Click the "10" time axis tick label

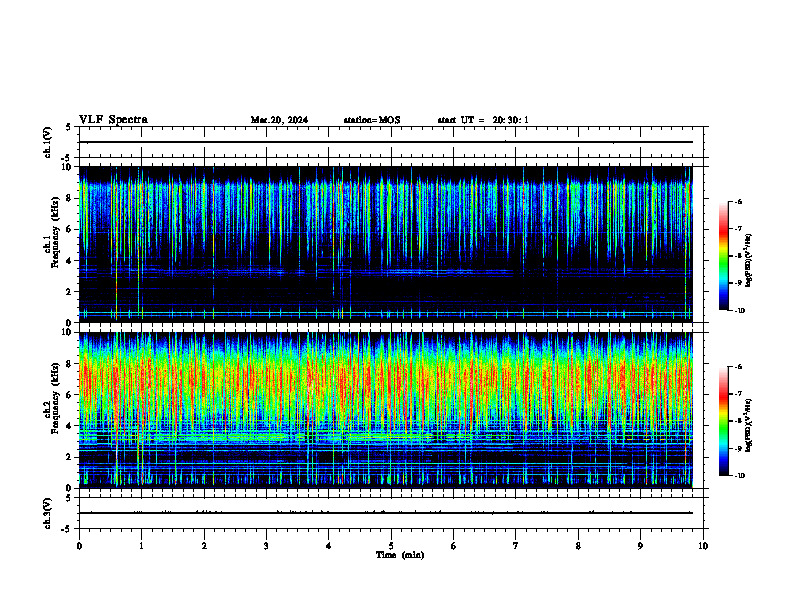(703, 546)
